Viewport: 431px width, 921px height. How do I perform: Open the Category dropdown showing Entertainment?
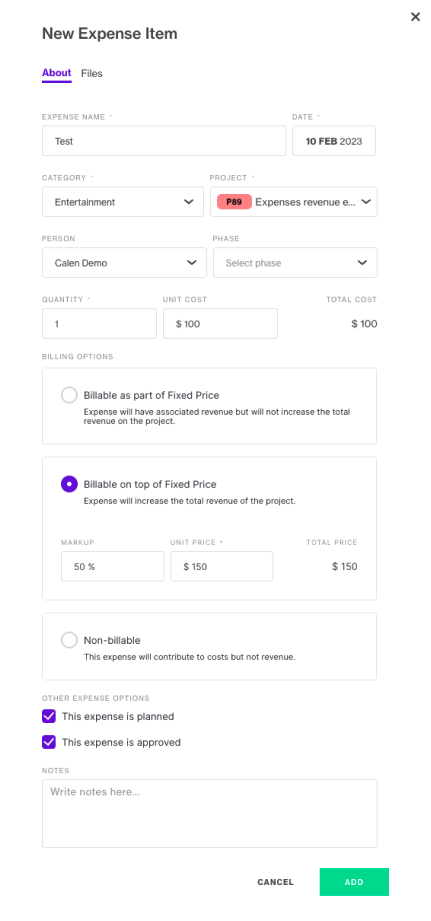(x=123, y=202)
